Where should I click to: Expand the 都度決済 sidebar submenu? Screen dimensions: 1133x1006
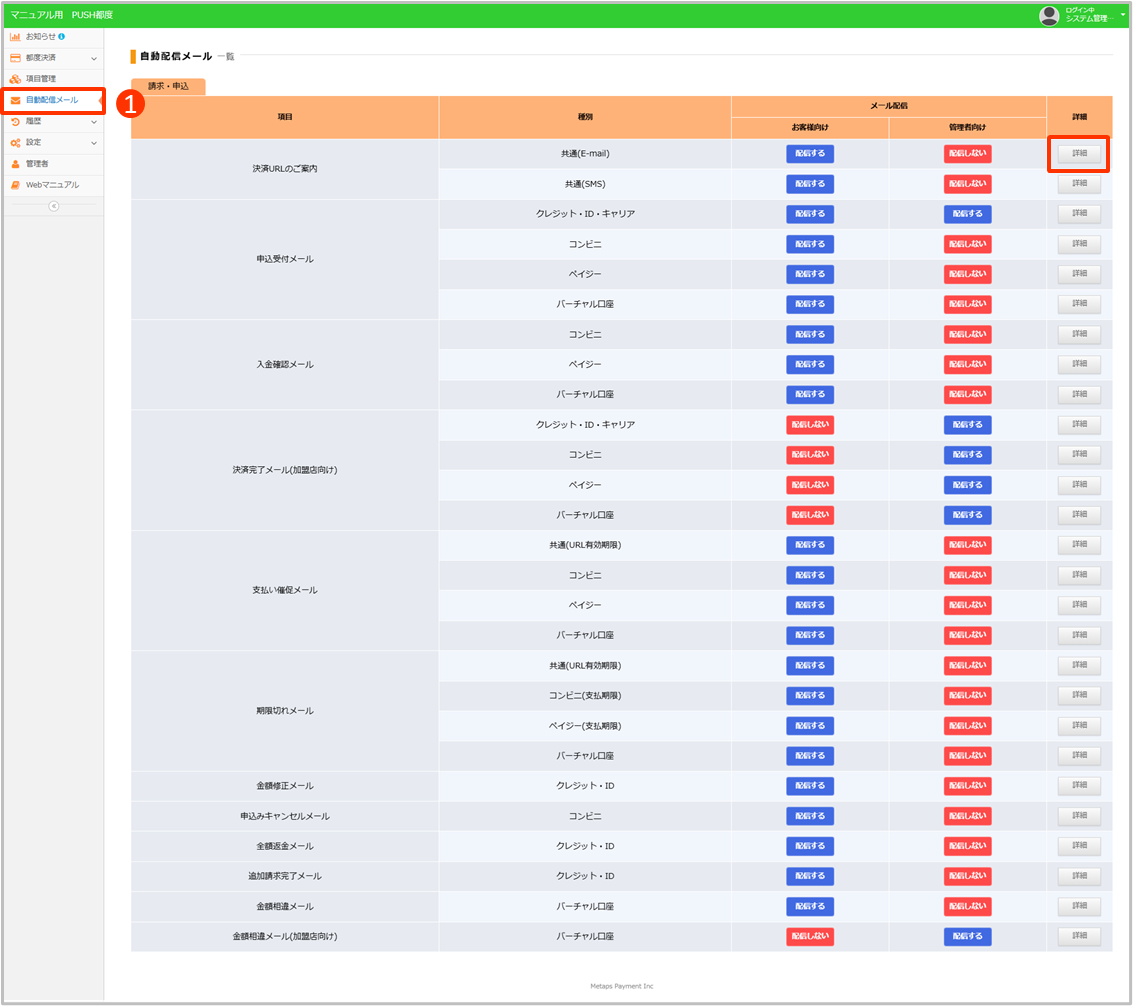click(94, 58)
